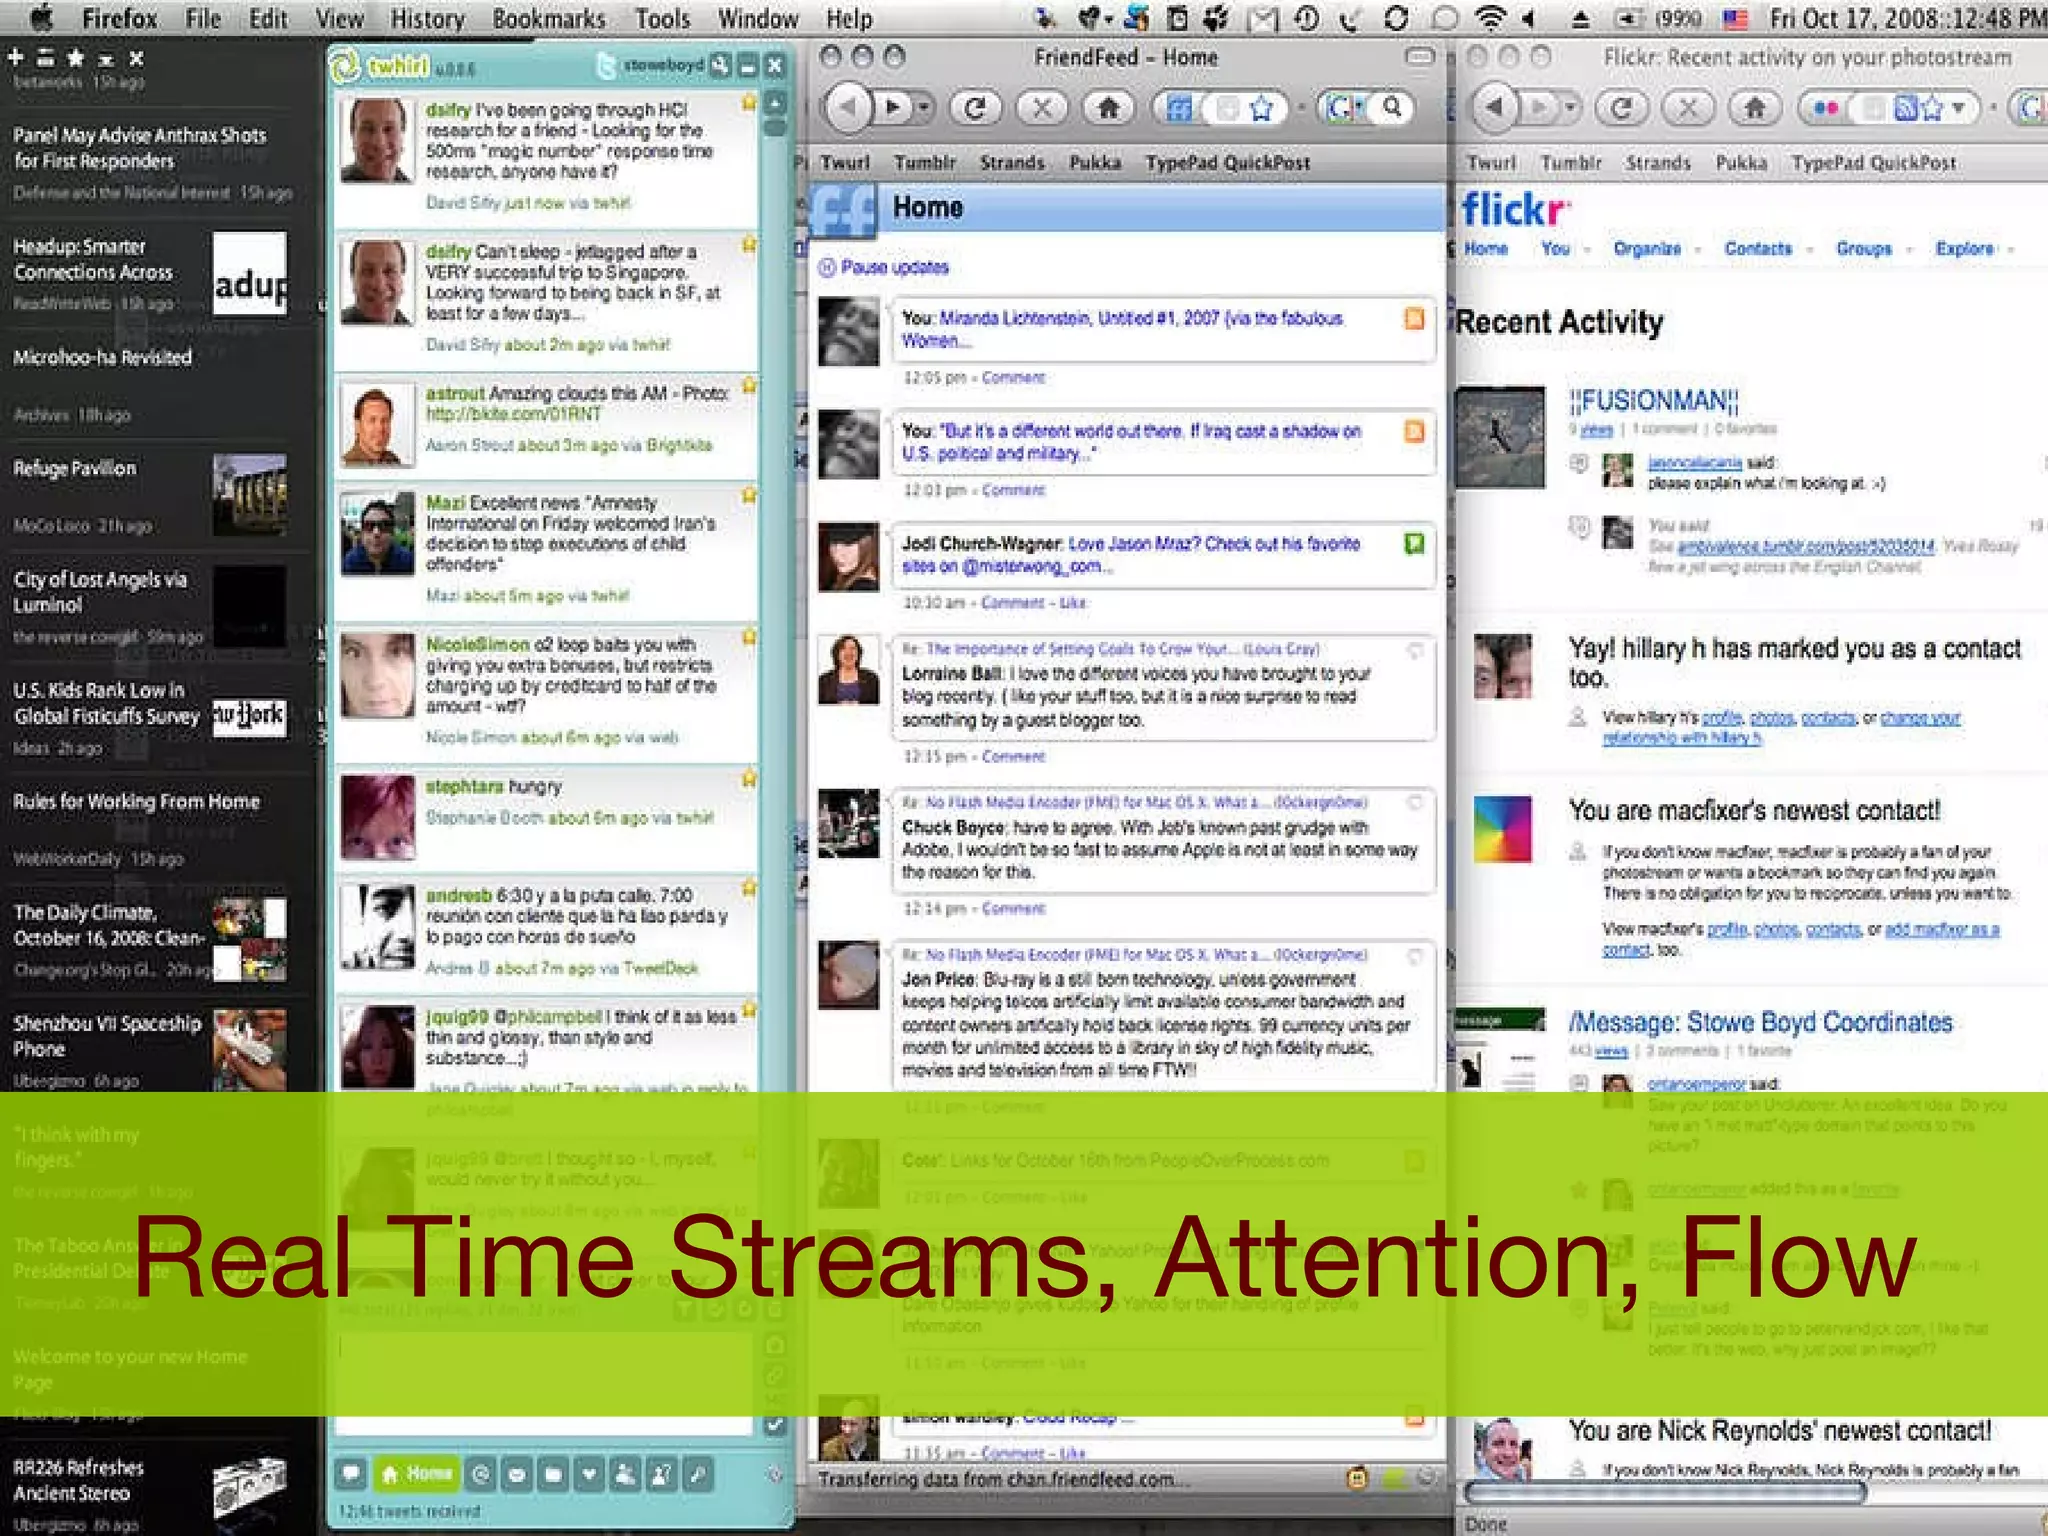Toggle favorite star on andresb tweet

click(748, 887)
